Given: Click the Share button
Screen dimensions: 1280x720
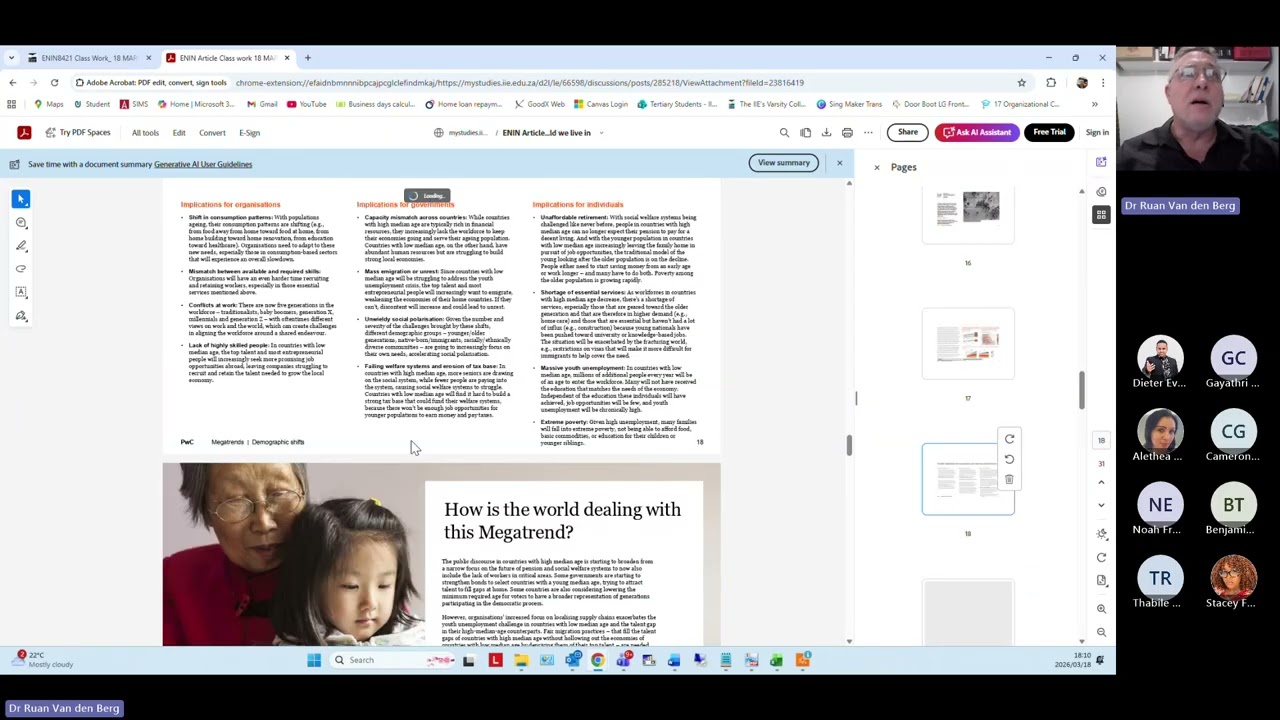Looking at the screenshot, I should (x=908, y=132).
